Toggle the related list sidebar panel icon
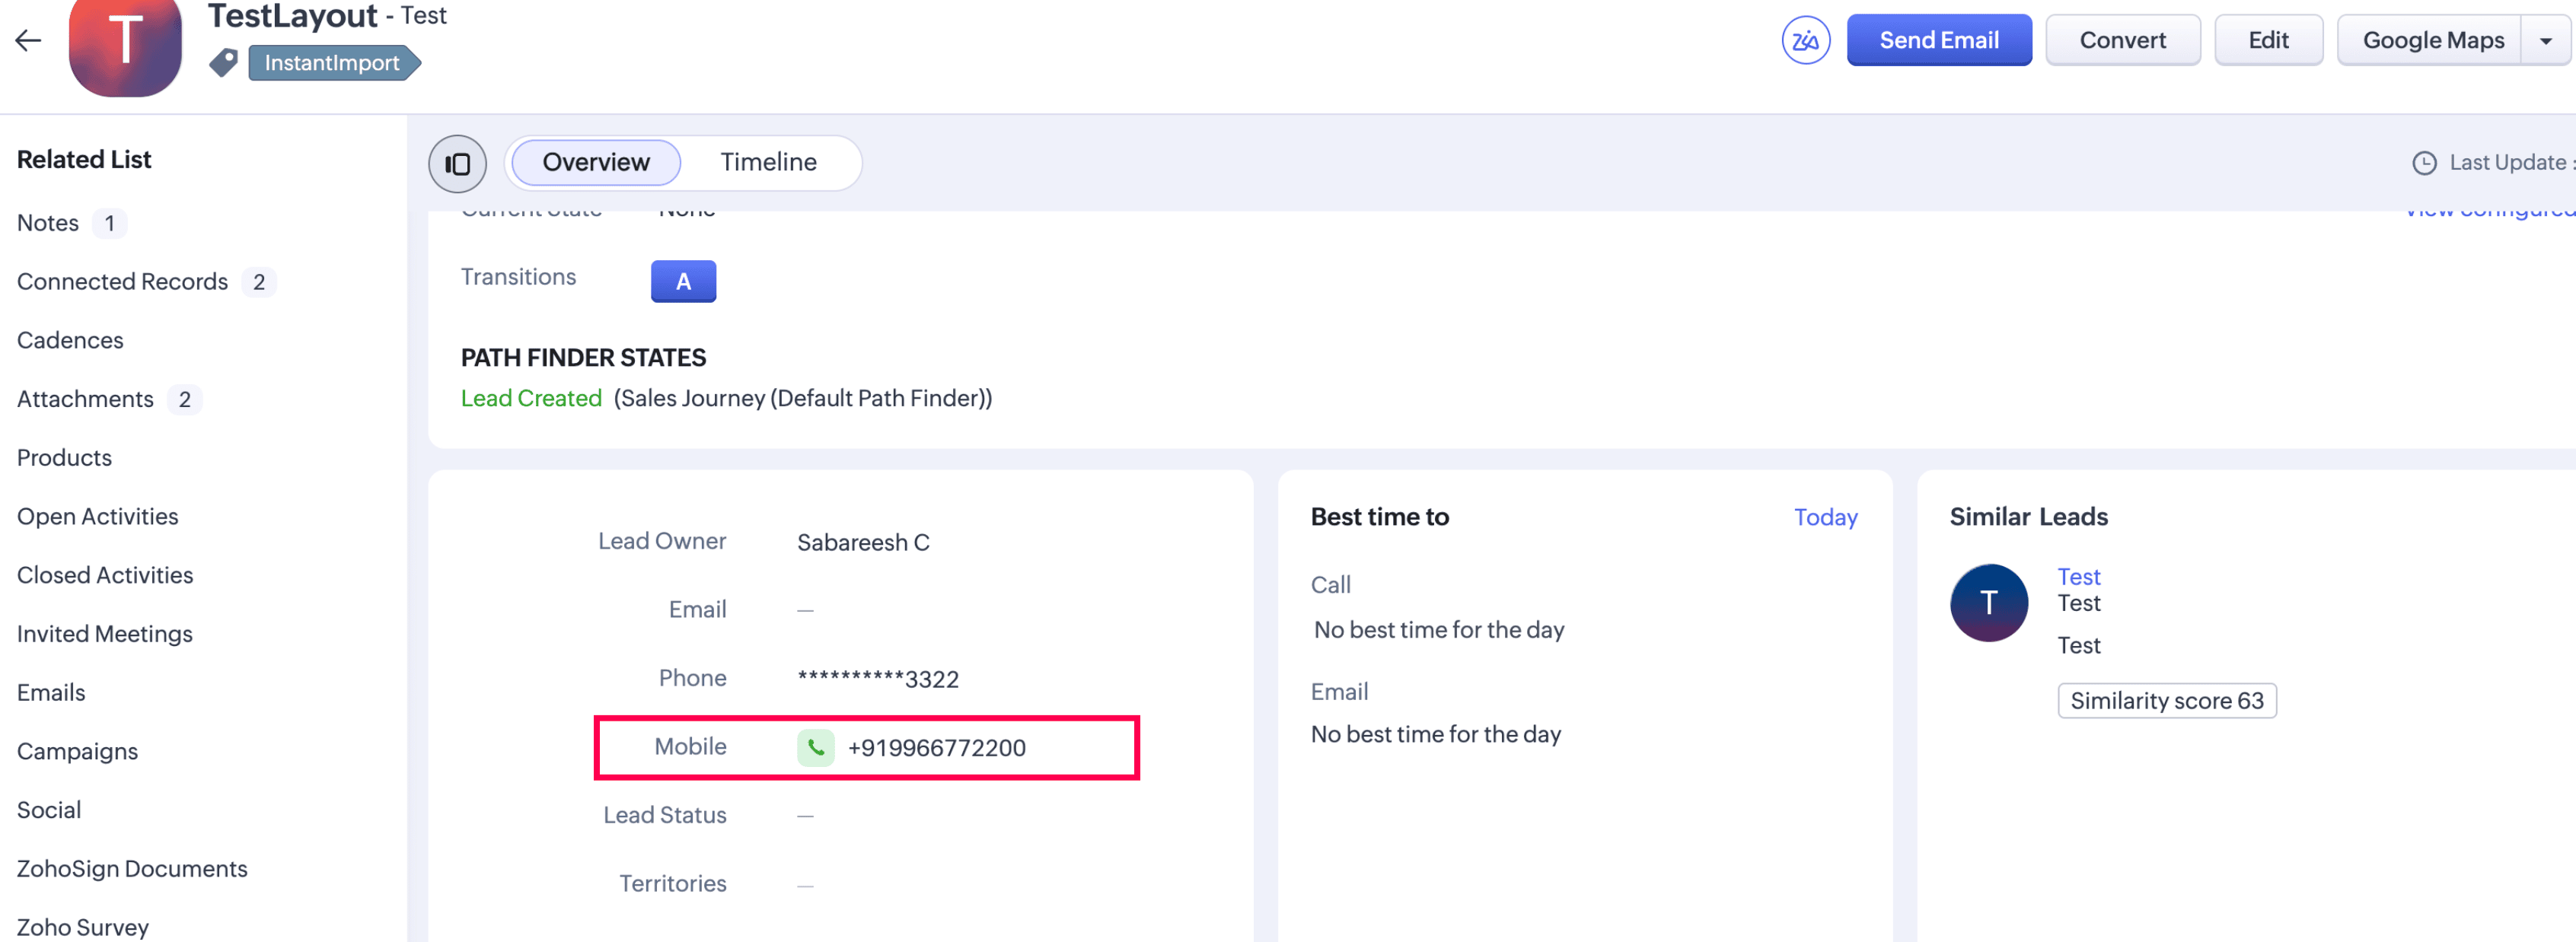 click(457, 163)
